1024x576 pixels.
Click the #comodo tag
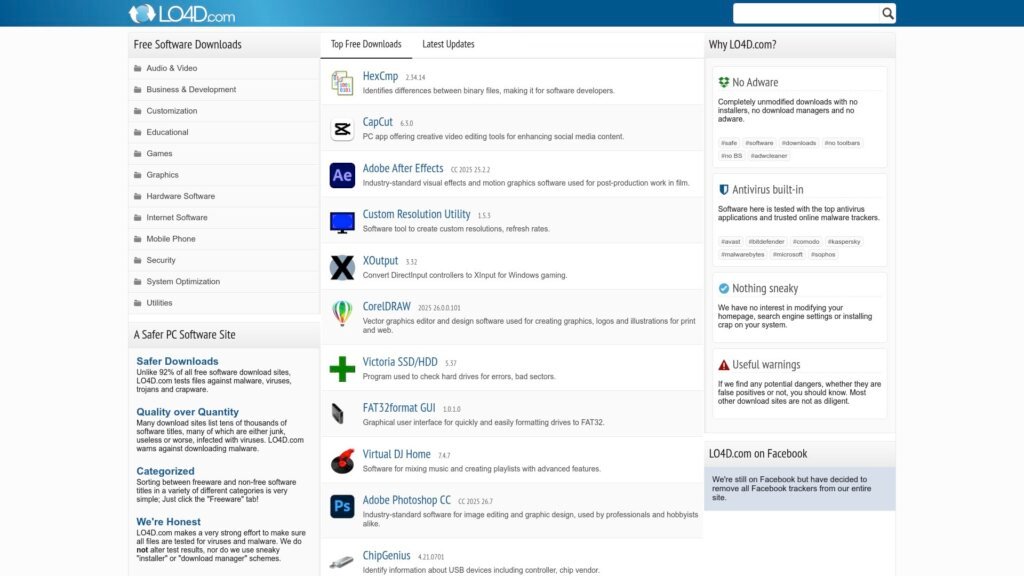806,242
